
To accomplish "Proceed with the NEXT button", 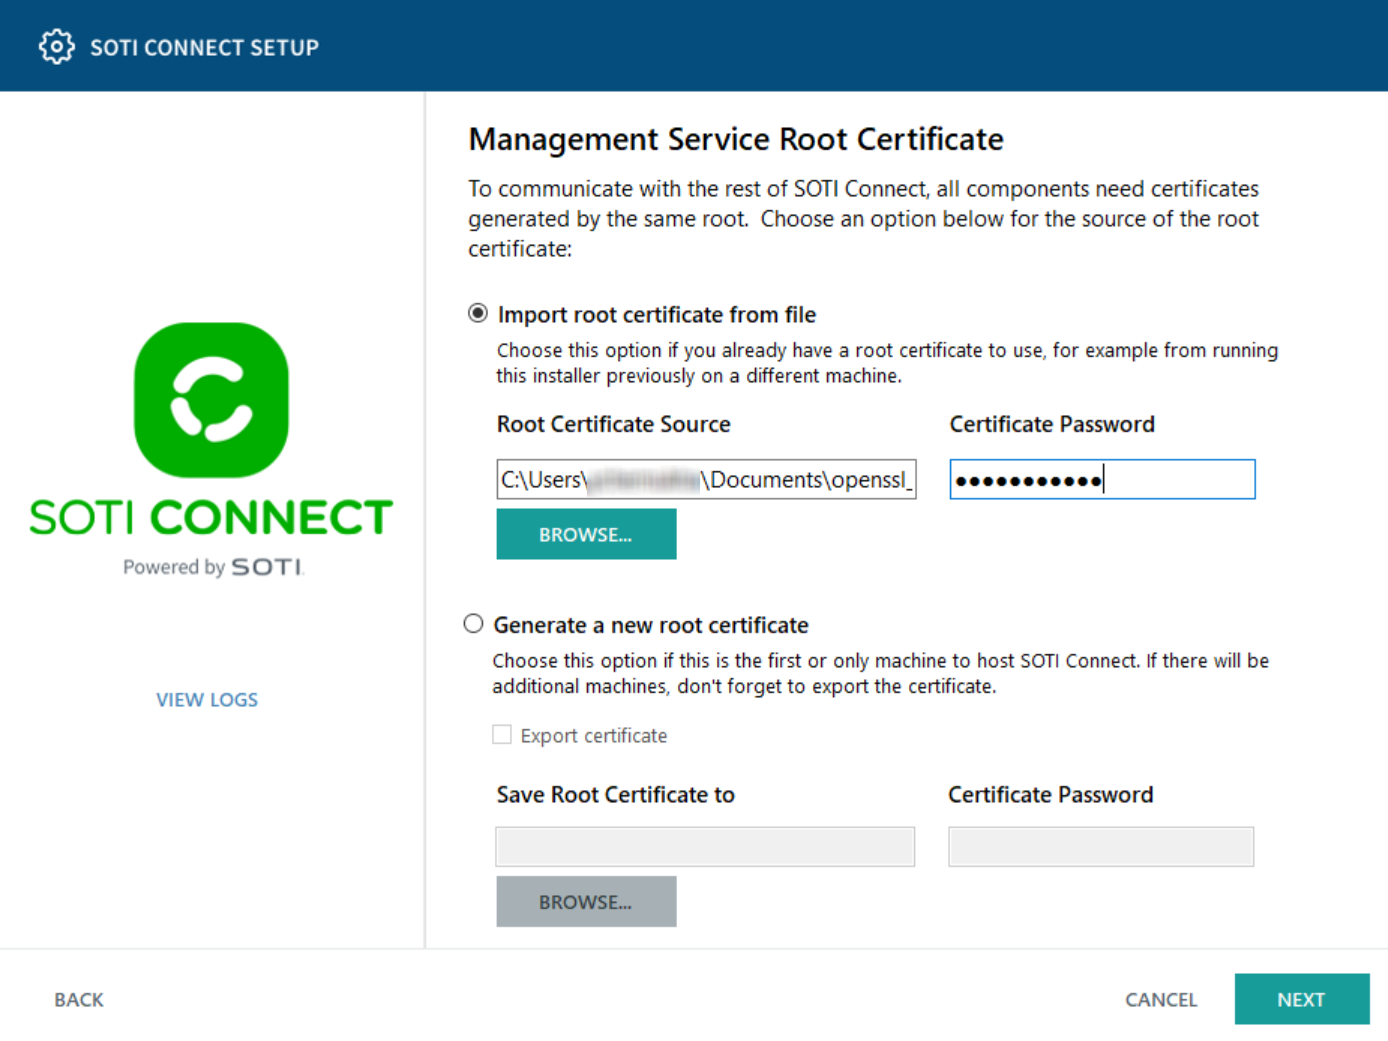I will (1302, 999).
